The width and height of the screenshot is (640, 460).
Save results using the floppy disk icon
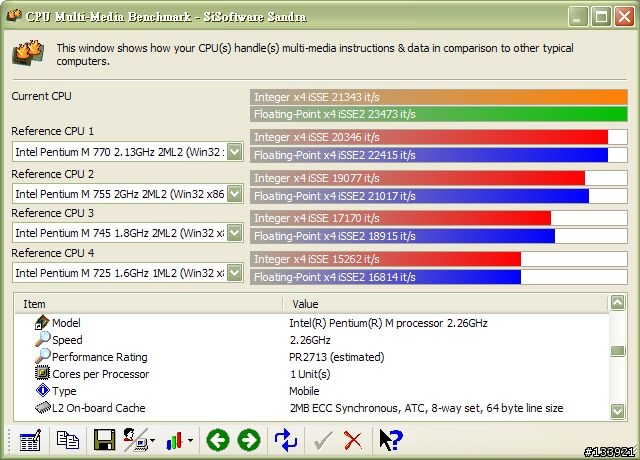[104, 440]
